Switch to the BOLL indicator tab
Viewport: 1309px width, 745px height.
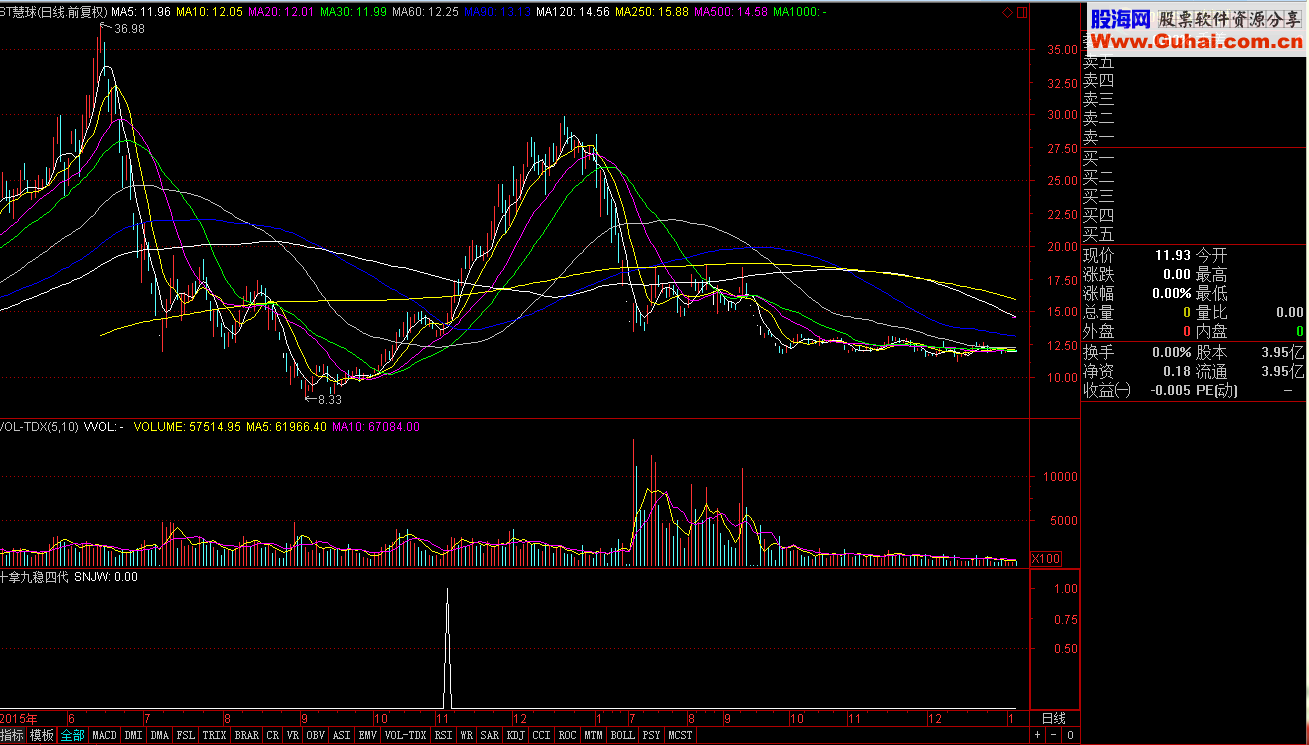point(622,735)
